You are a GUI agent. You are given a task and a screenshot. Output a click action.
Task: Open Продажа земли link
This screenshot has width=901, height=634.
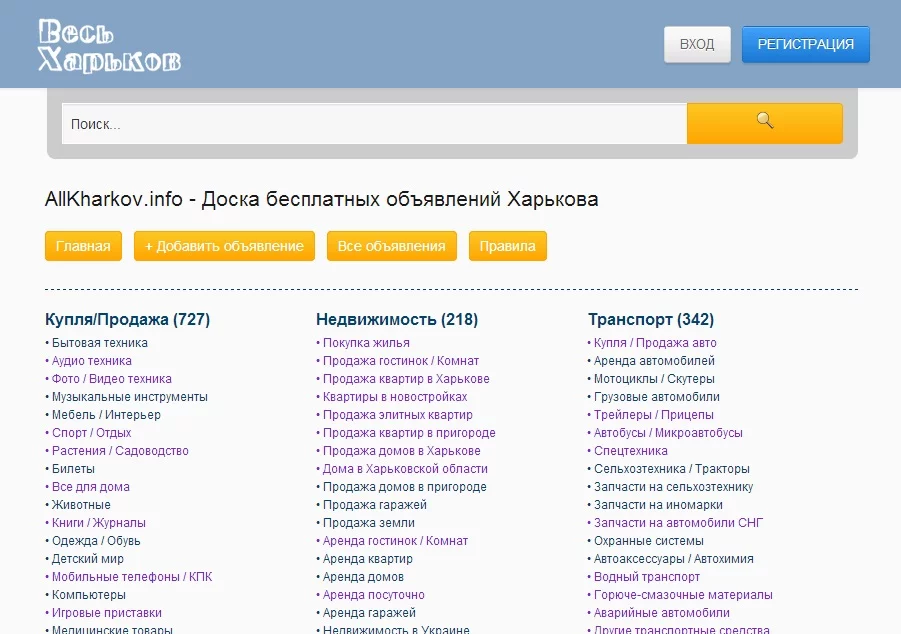point(369,522)
